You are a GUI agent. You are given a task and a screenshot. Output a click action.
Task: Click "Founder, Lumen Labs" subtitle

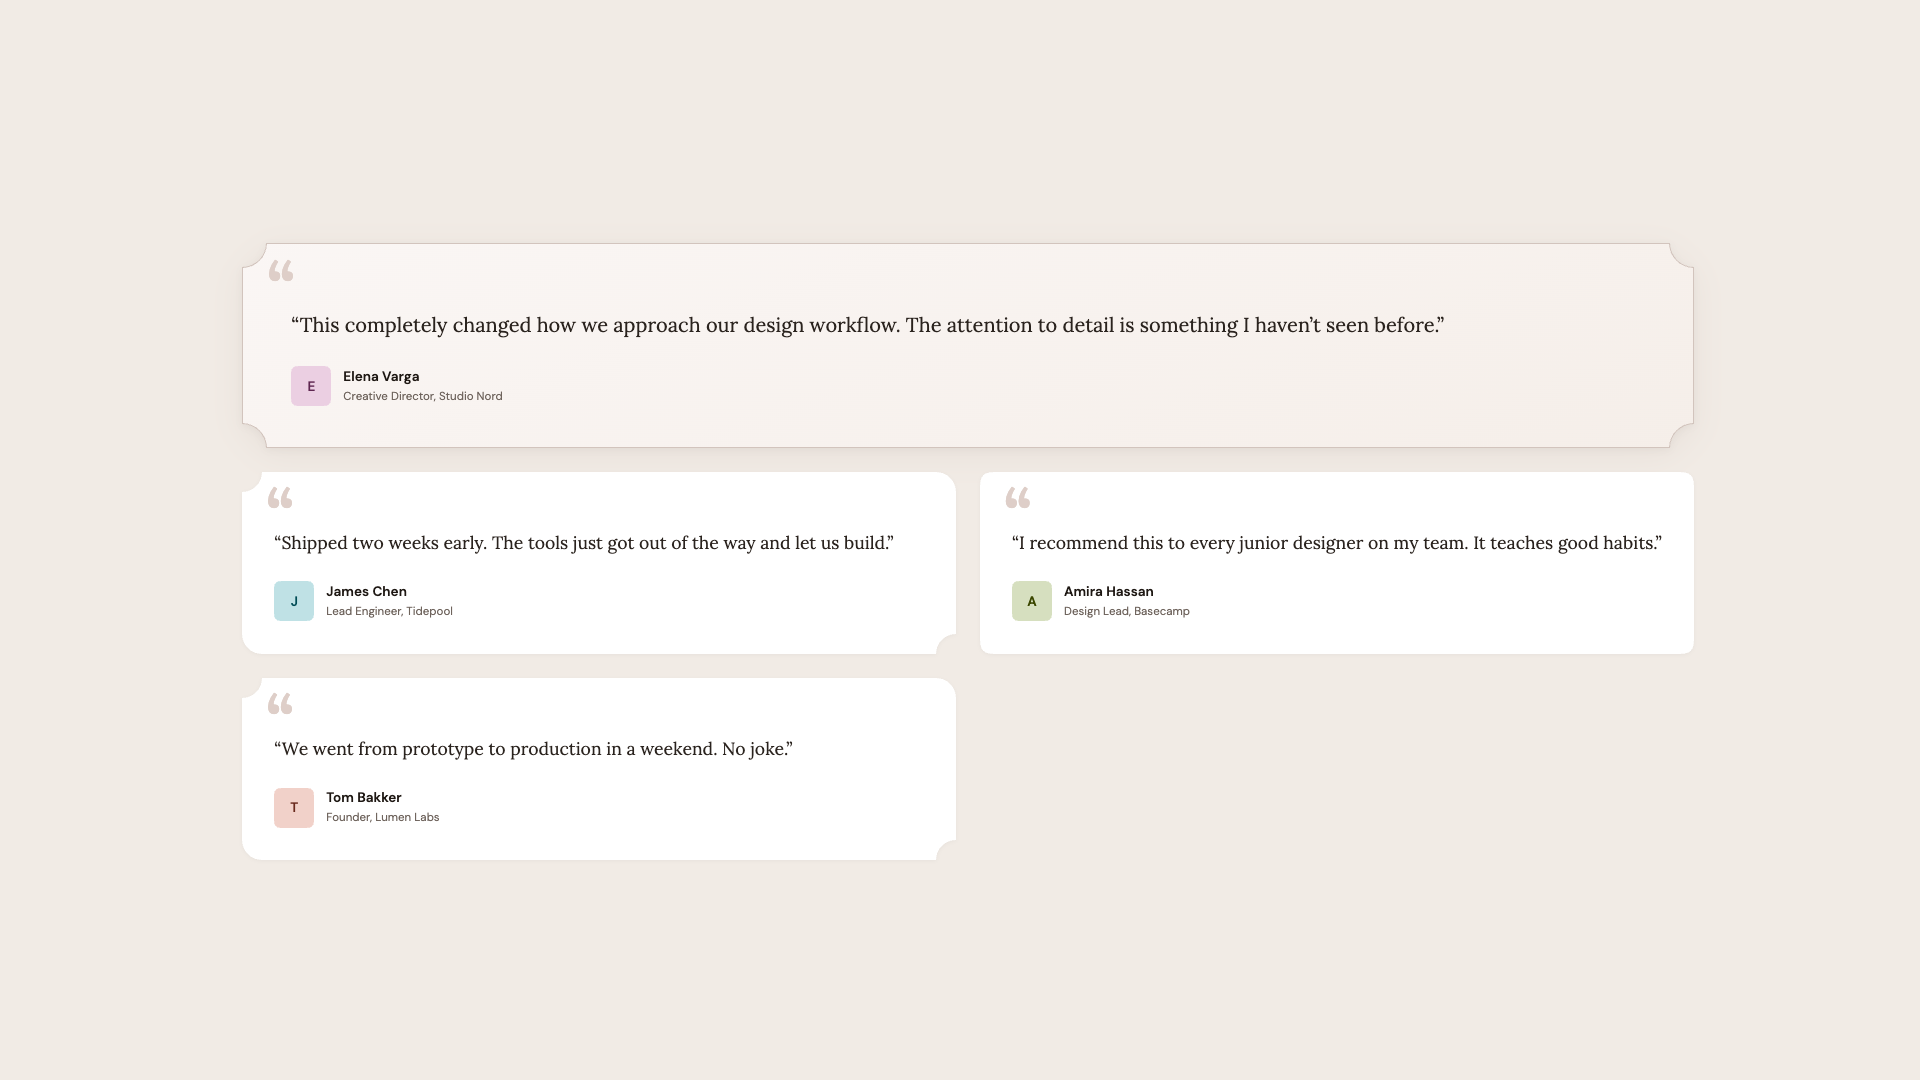coord(382,818)
